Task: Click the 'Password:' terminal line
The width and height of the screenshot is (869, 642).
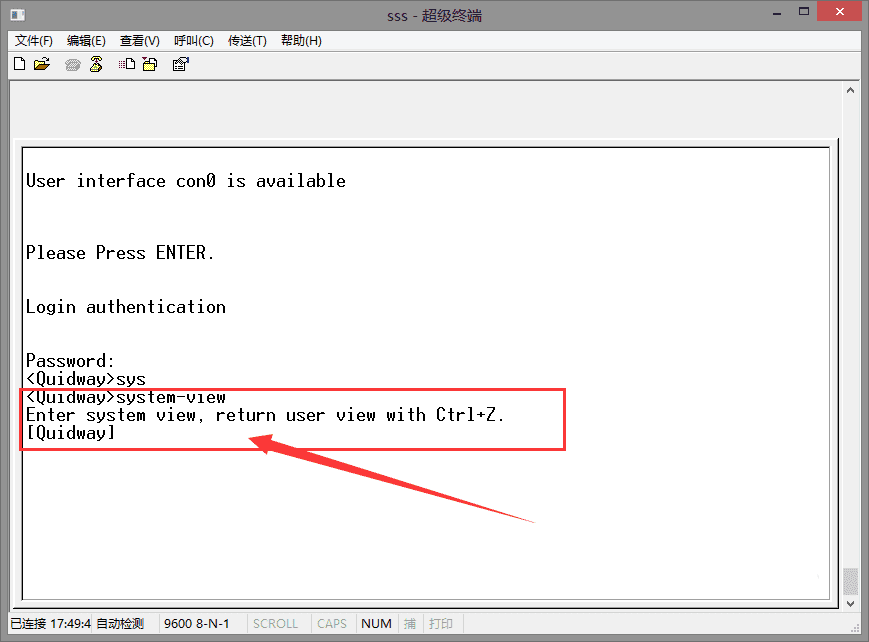Action: tap(70, 361)
